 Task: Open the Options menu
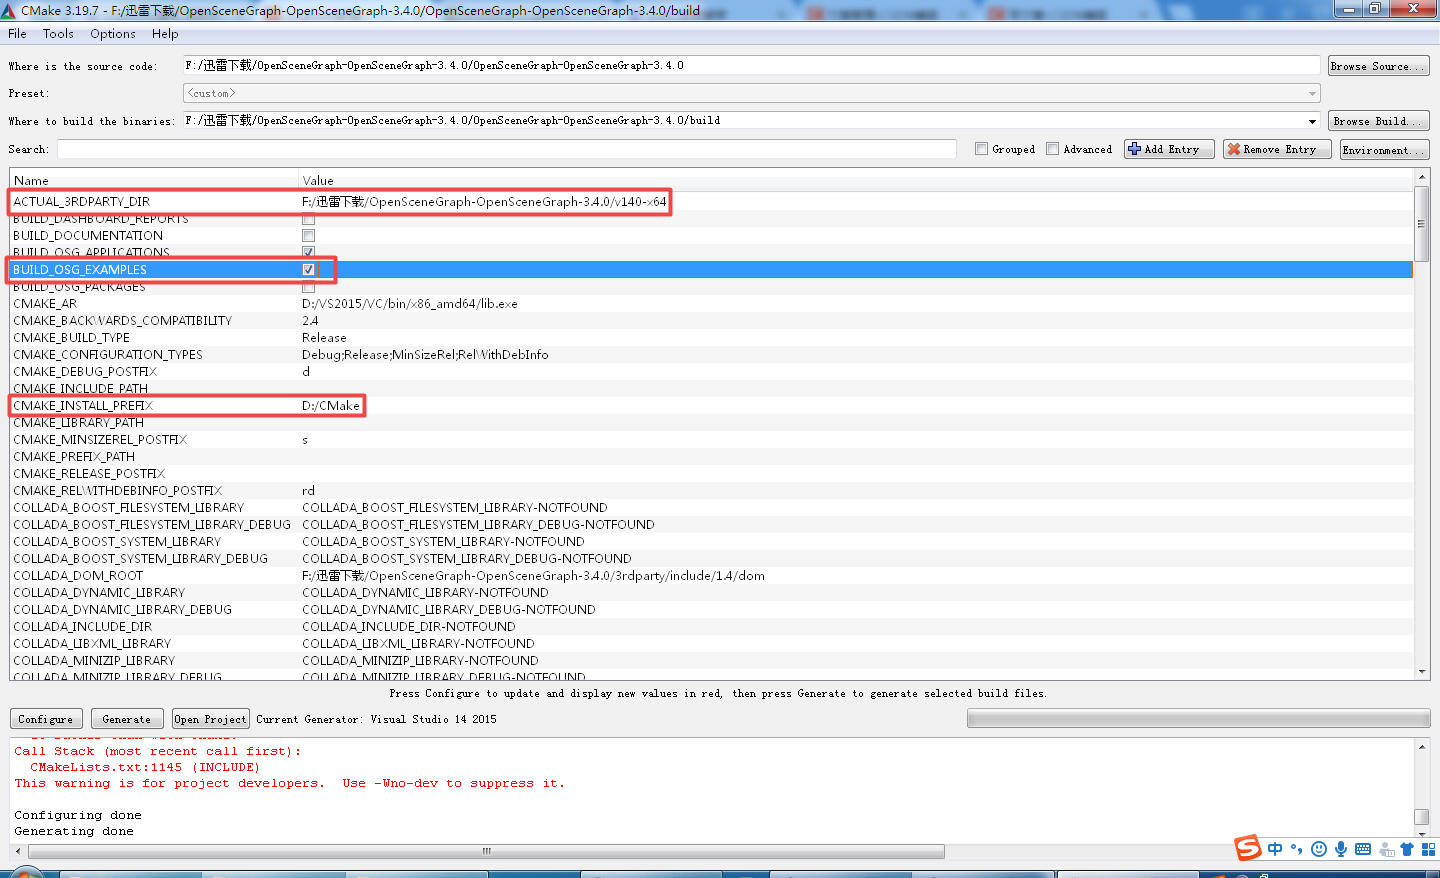pos(113,34)
